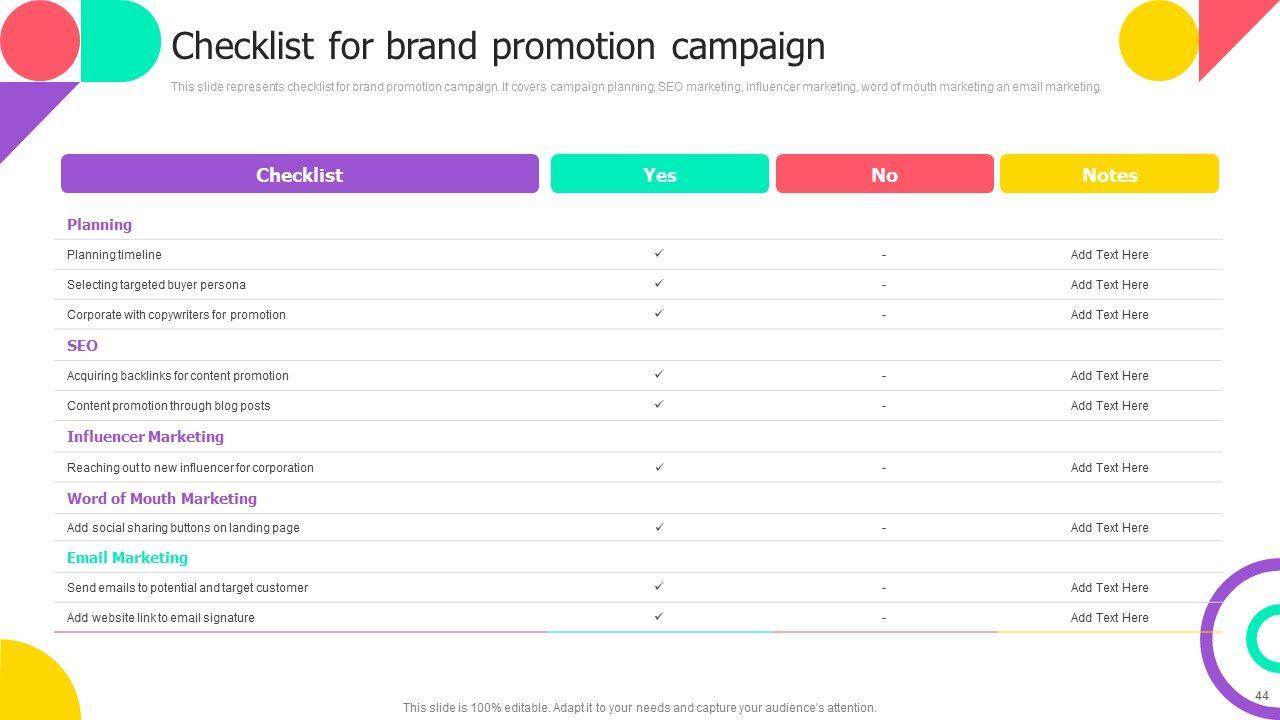Click the checkmark beside Selecting targeted buyer persona

(x=659, y=284)
